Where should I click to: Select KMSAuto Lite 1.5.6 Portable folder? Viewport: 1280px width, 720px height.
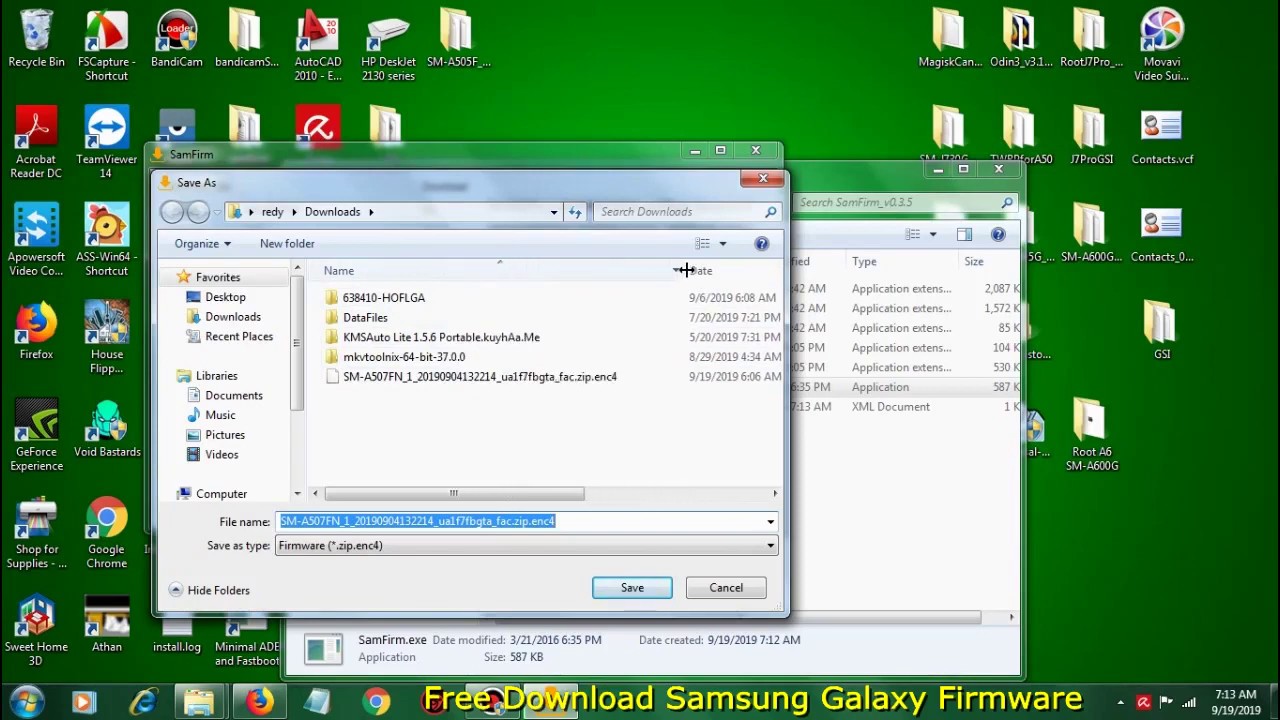click(441, 338)
